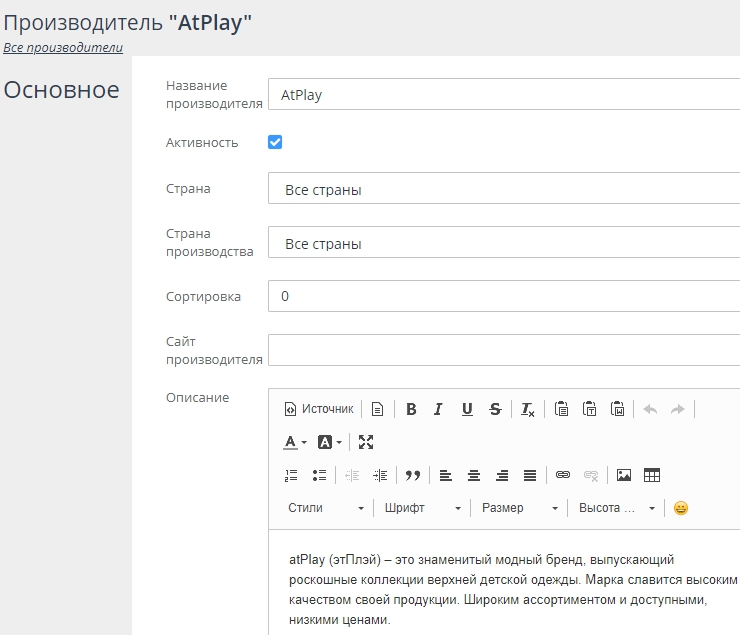The height and width of the screenshot is (635, 740).
Task: Expand the Стили styles dropdown
Action: pyautogui.click(x=326, y=508)
